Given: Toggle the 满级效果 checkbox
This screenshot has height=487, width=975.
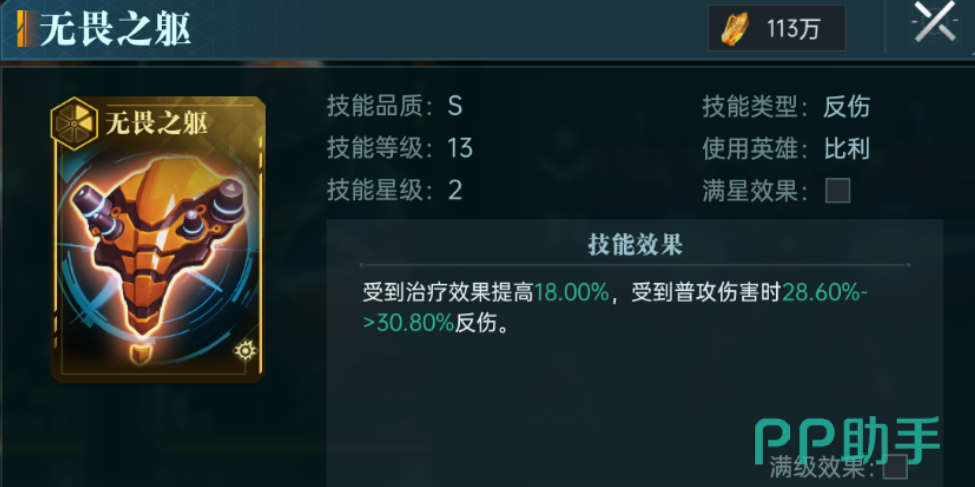Looking at the screenshot, I should point(895,468).
